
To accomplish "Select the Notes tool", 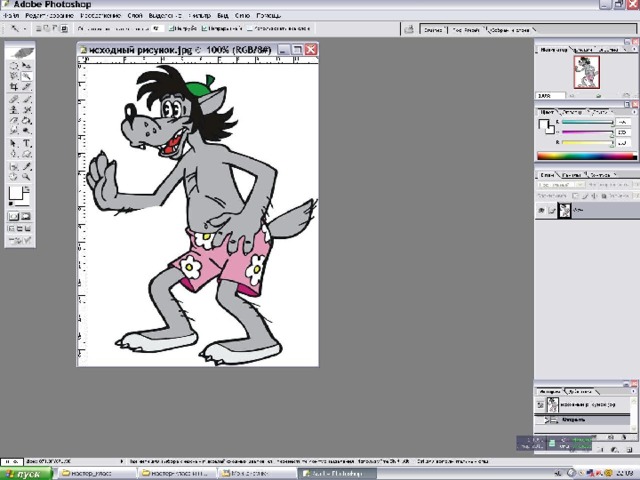I will (13, 167).
